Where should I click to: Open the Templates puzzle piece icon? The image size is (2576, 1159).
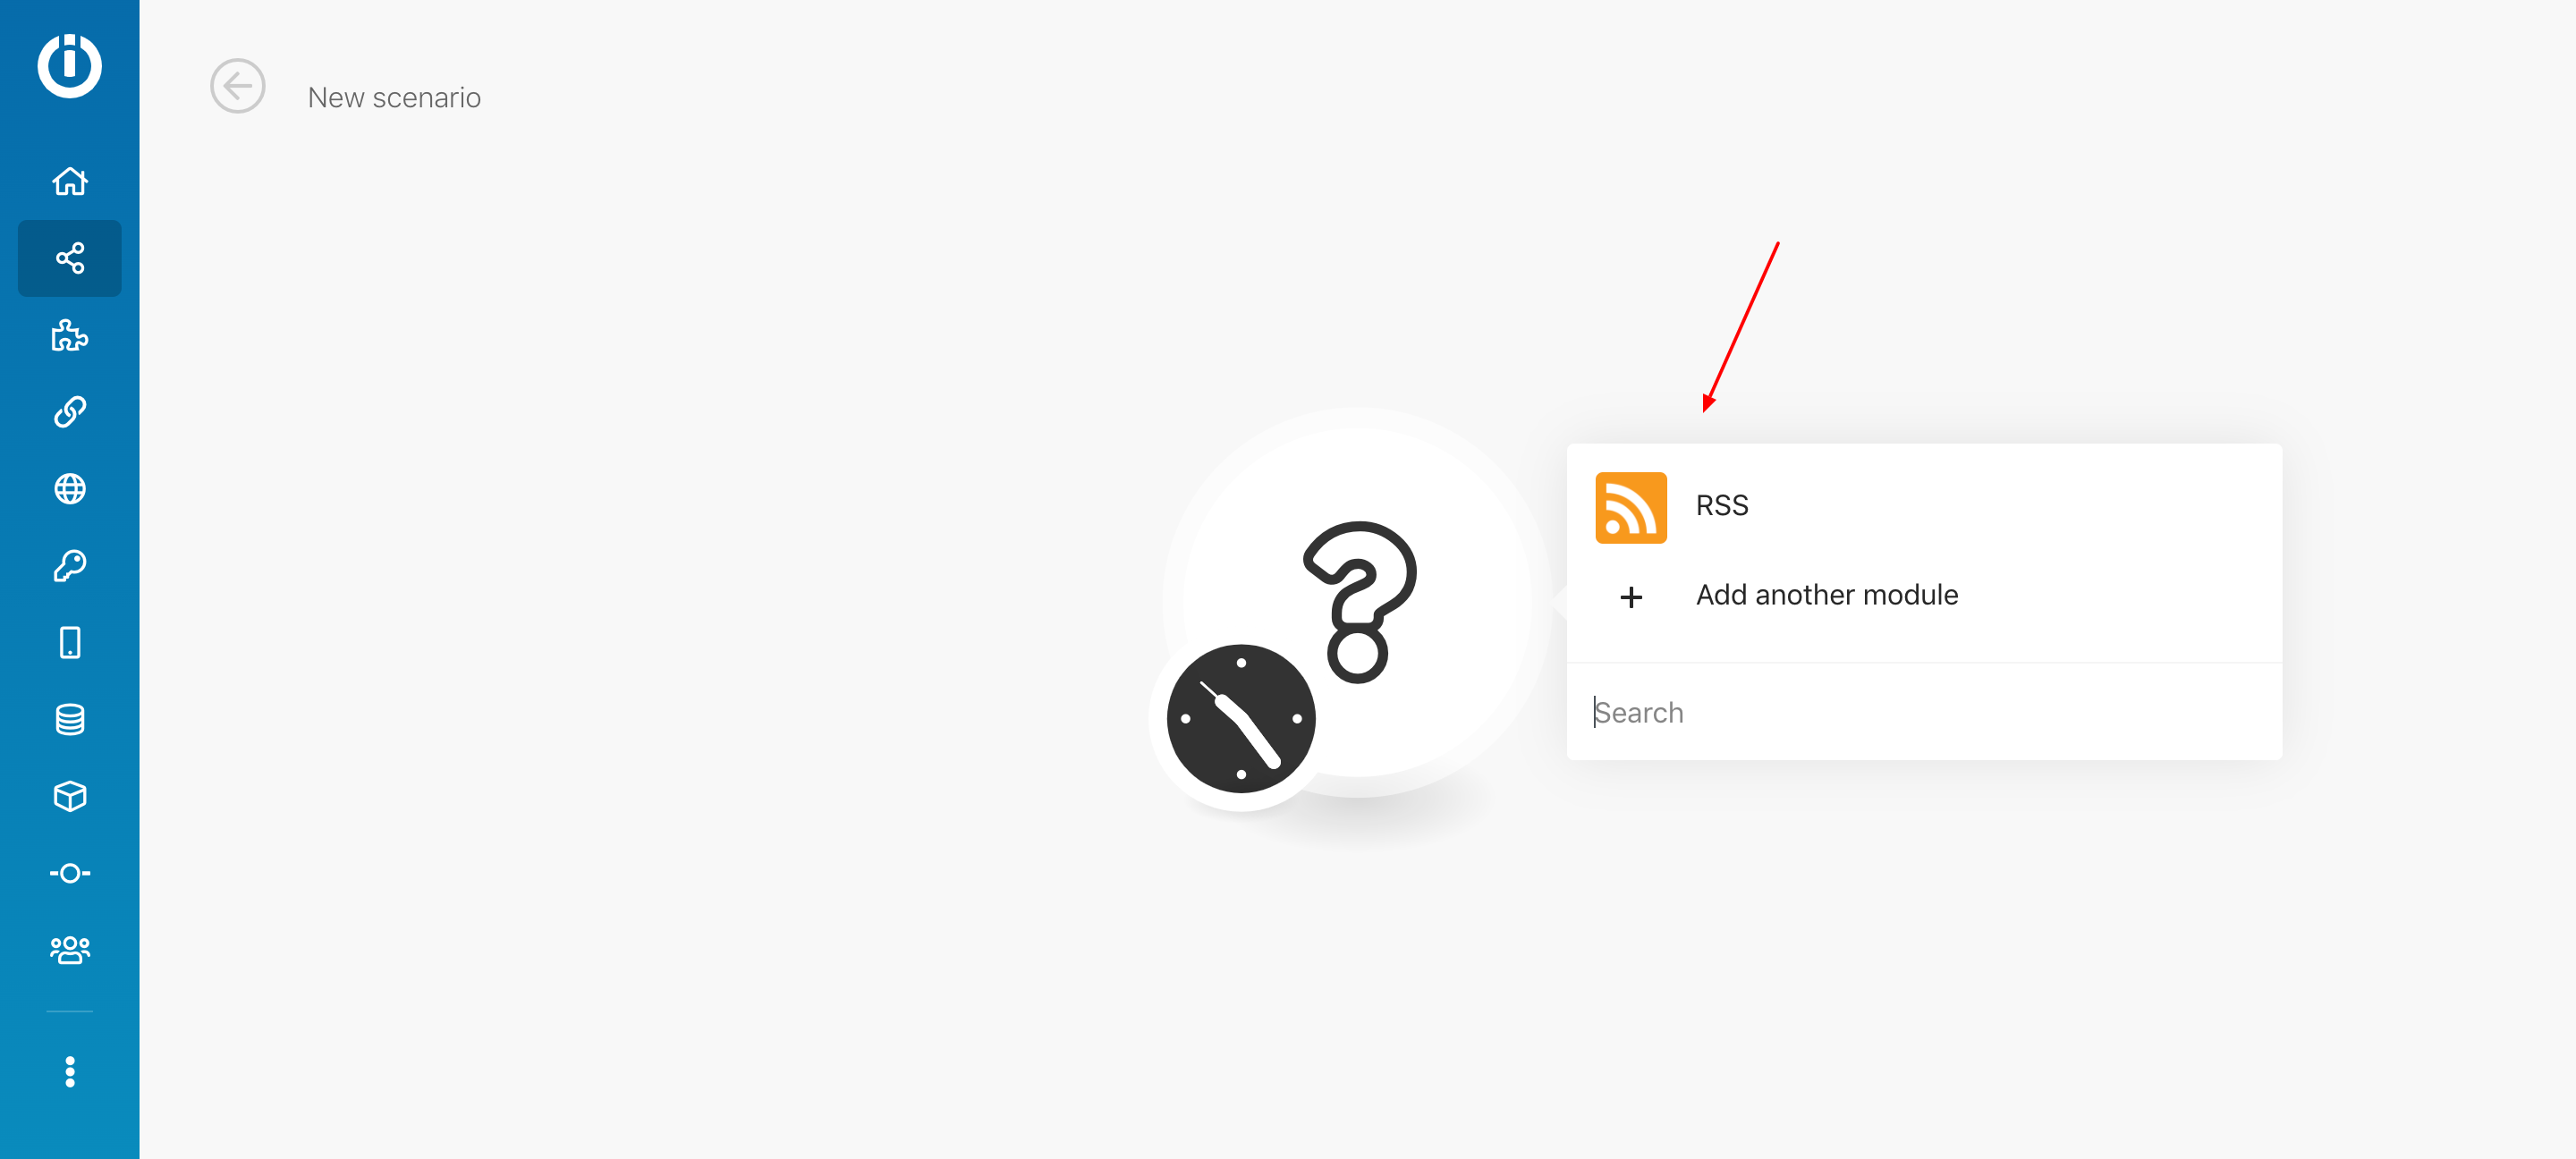point(69,335)
